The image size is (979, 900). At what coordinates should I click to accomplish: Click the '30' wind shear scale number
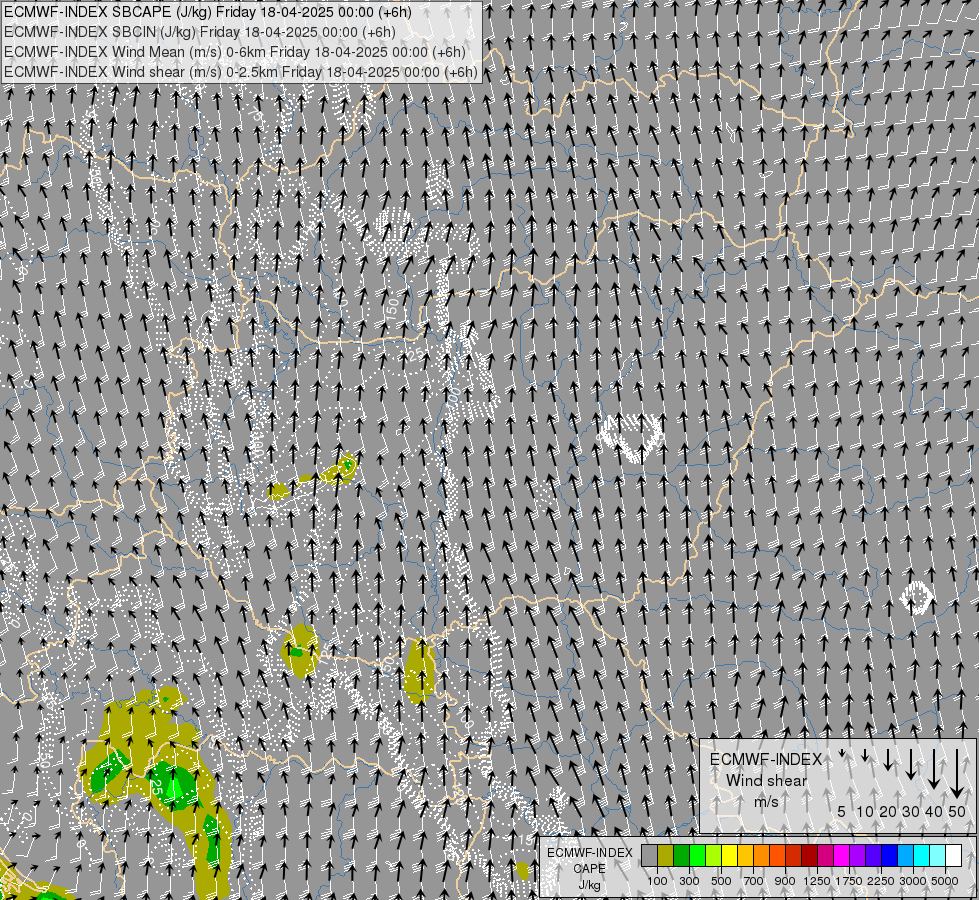(911, 811)
